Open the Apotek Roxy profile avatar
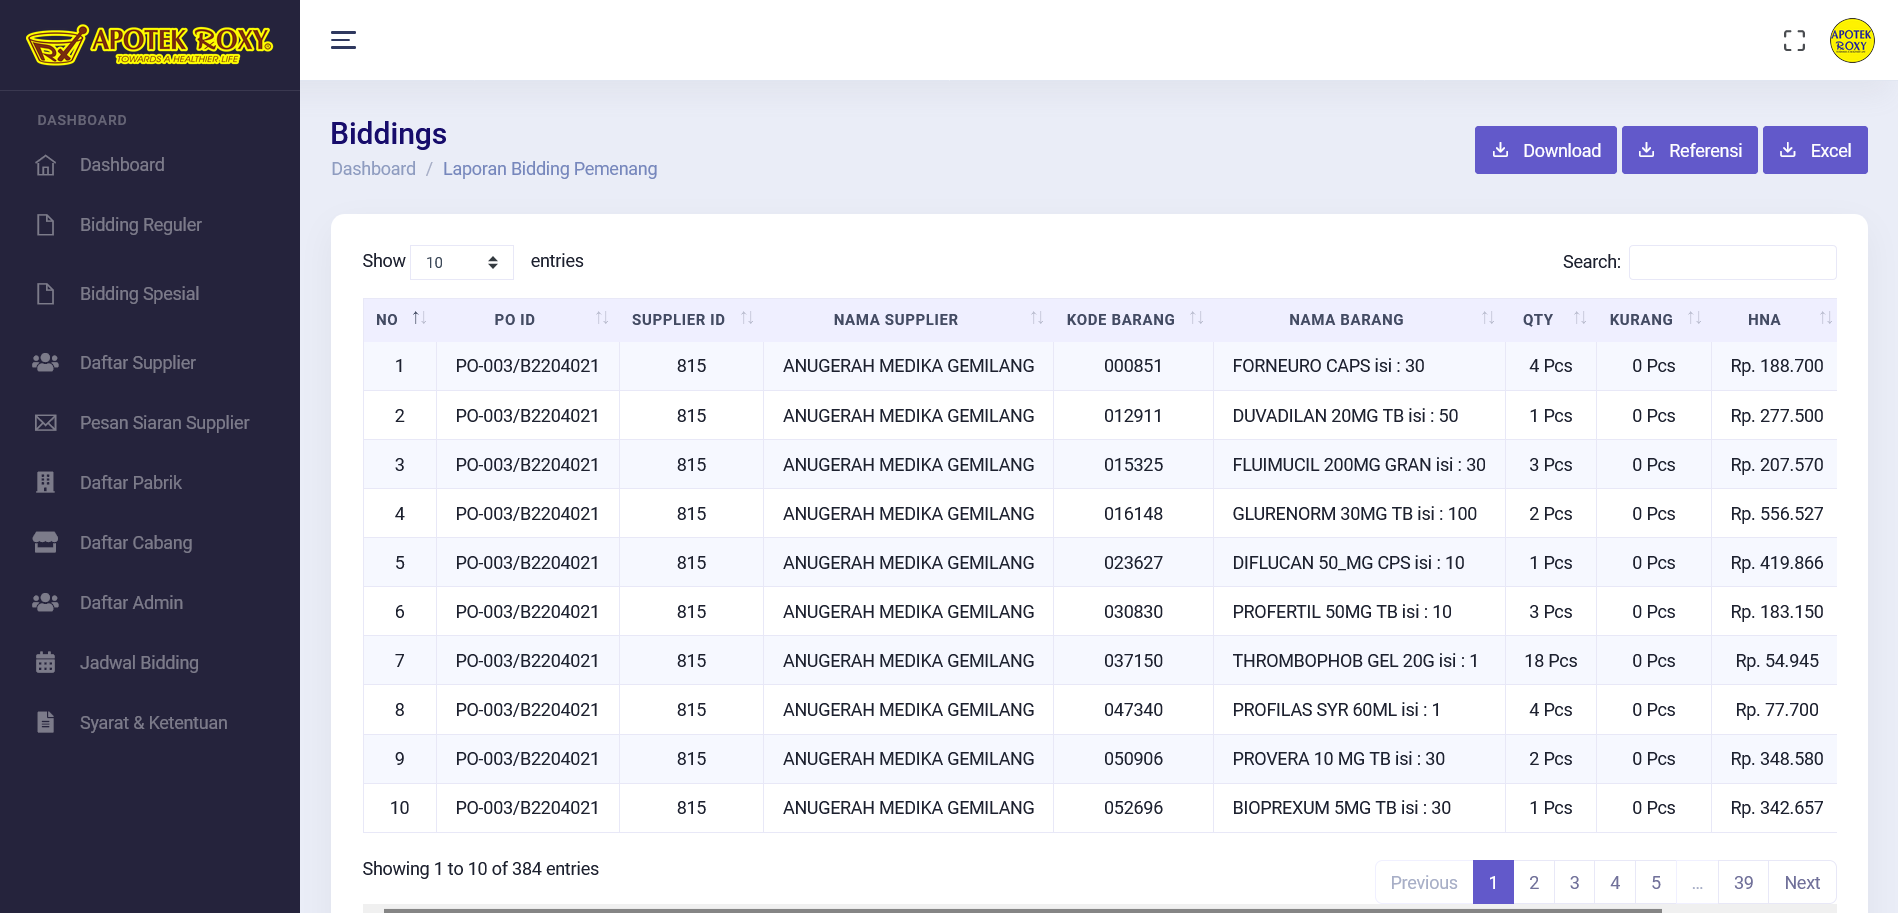Viewport: 1898px width, 913px height. point(1851,40)
